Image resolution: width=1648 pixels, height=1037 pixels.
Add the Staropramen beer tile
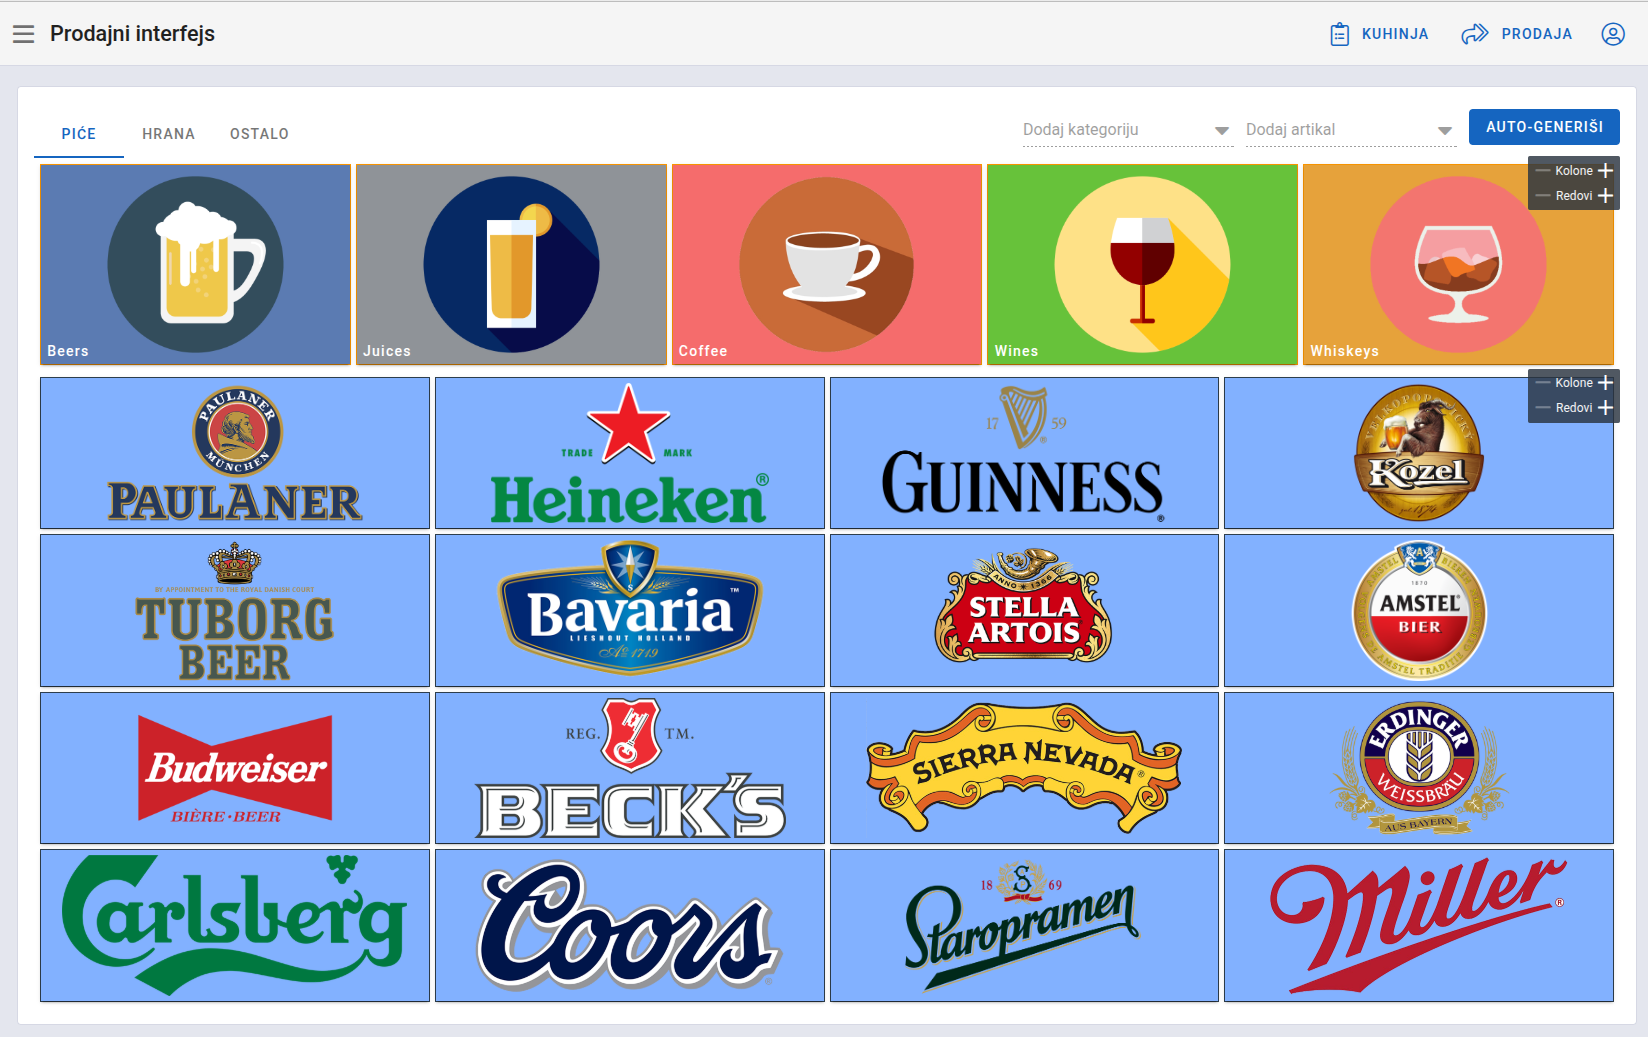1024,925
